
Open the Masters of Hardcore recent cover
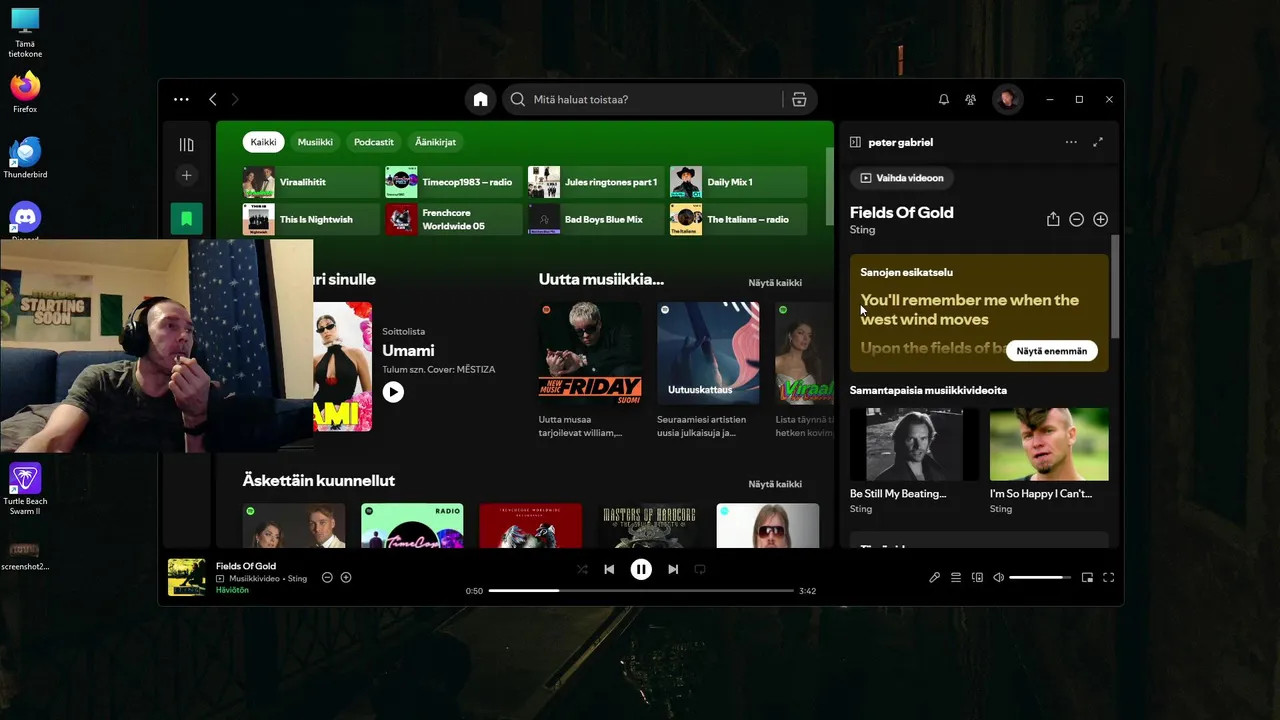point(649,526)
